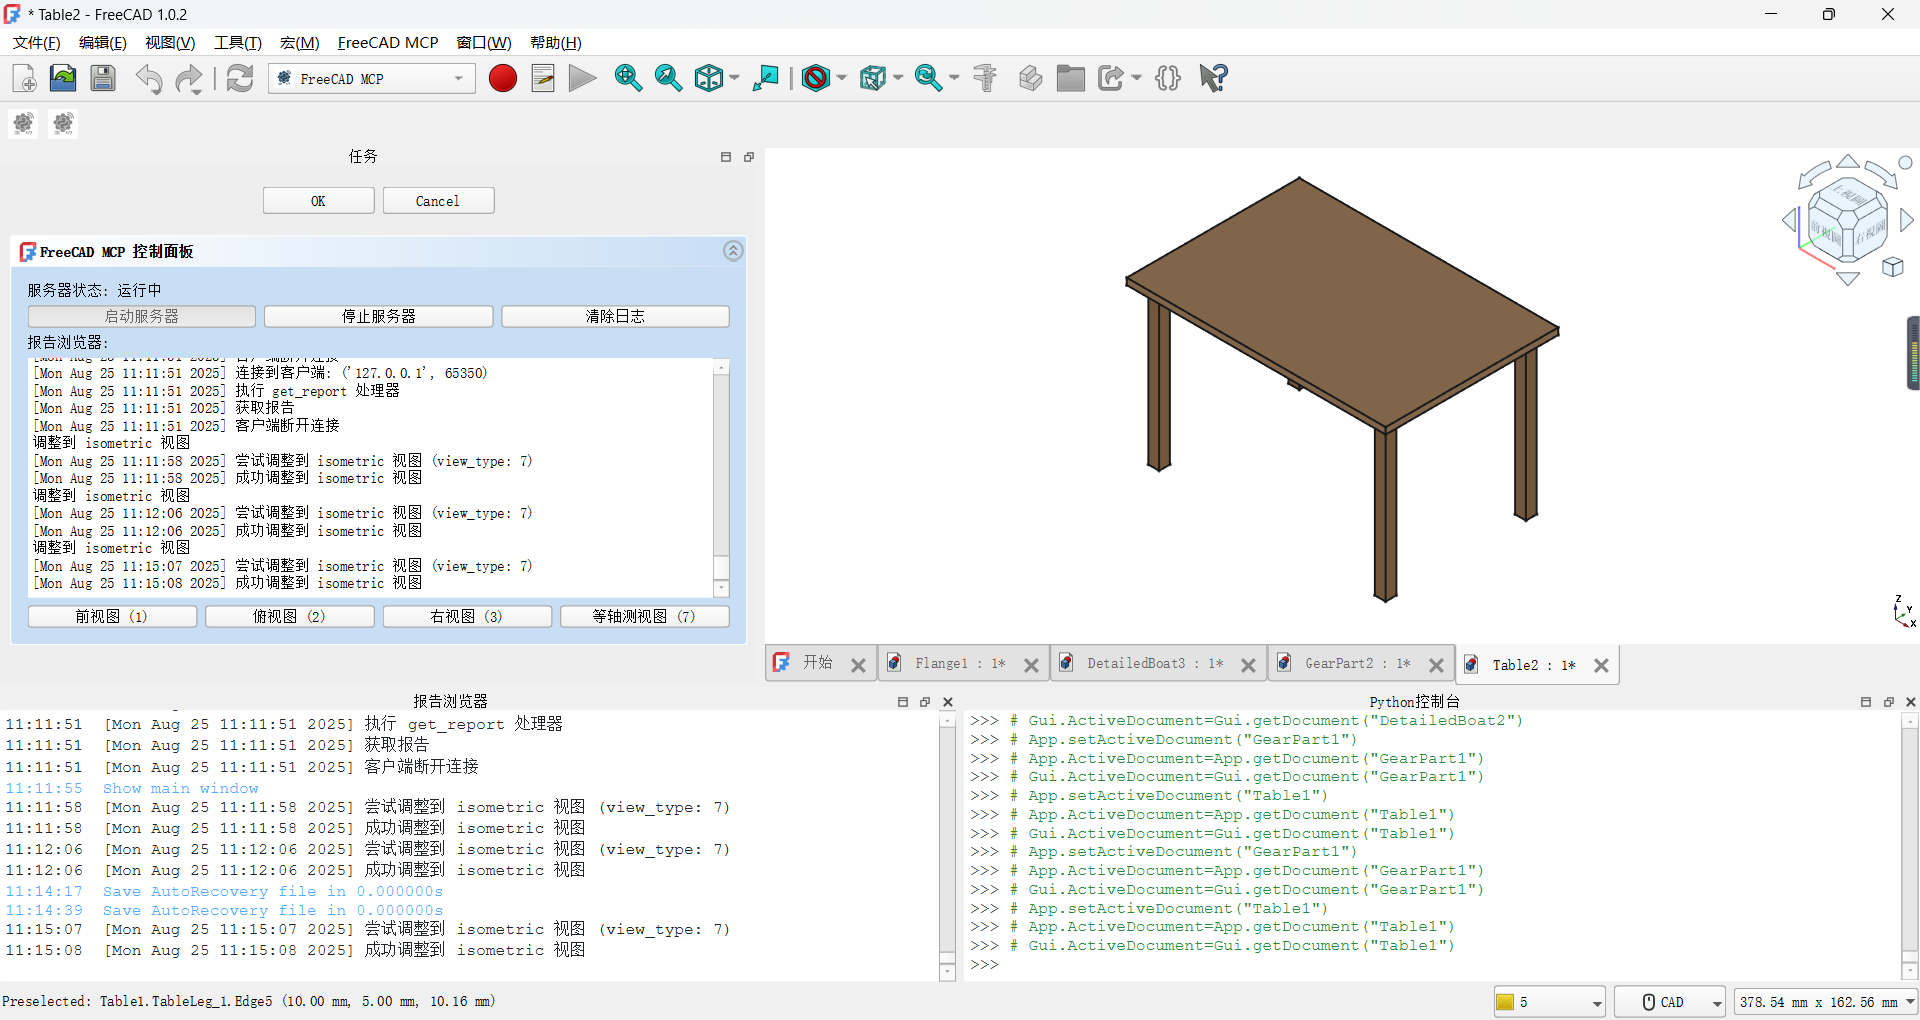This screenshot has height=1020, width=1920.
Task: Start recording a macro
Action: coord(502,78)
